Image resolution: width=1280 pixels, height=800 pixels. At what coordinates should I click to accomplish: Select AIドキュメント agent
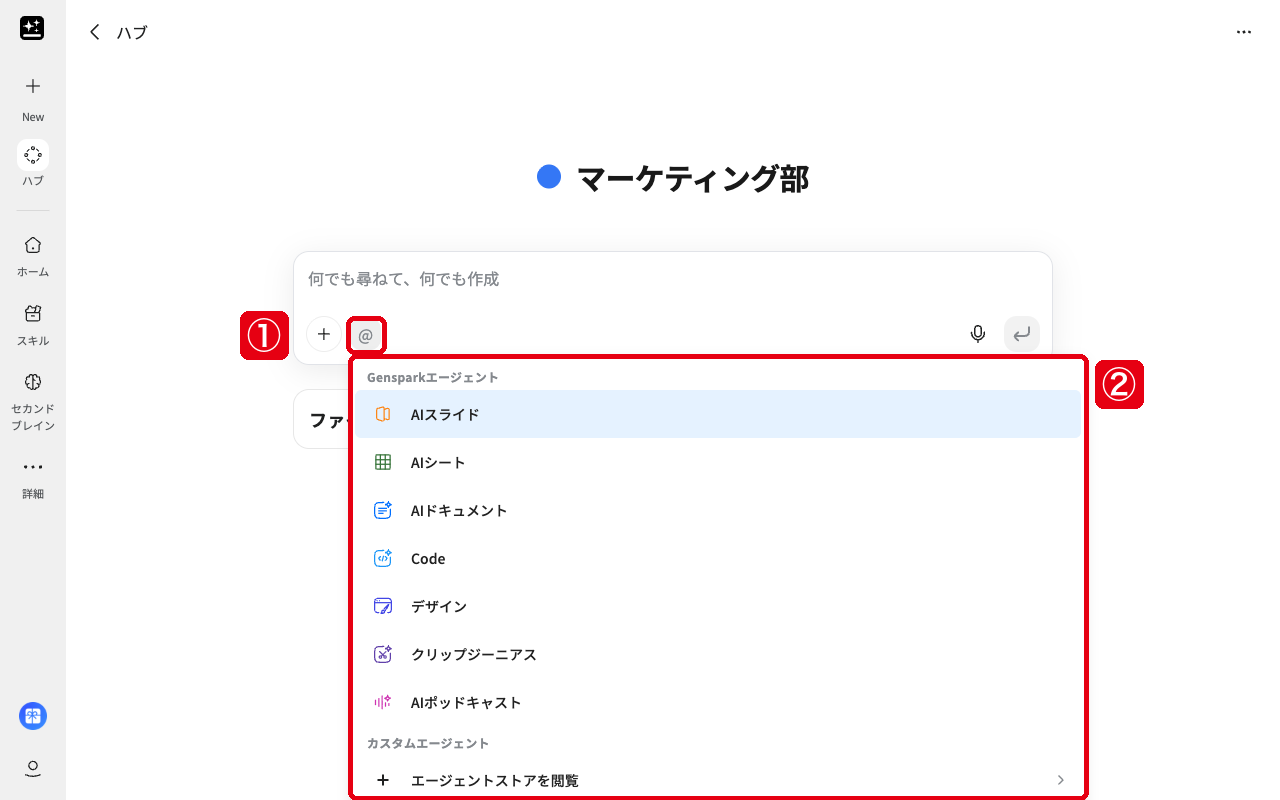[718, 510]
